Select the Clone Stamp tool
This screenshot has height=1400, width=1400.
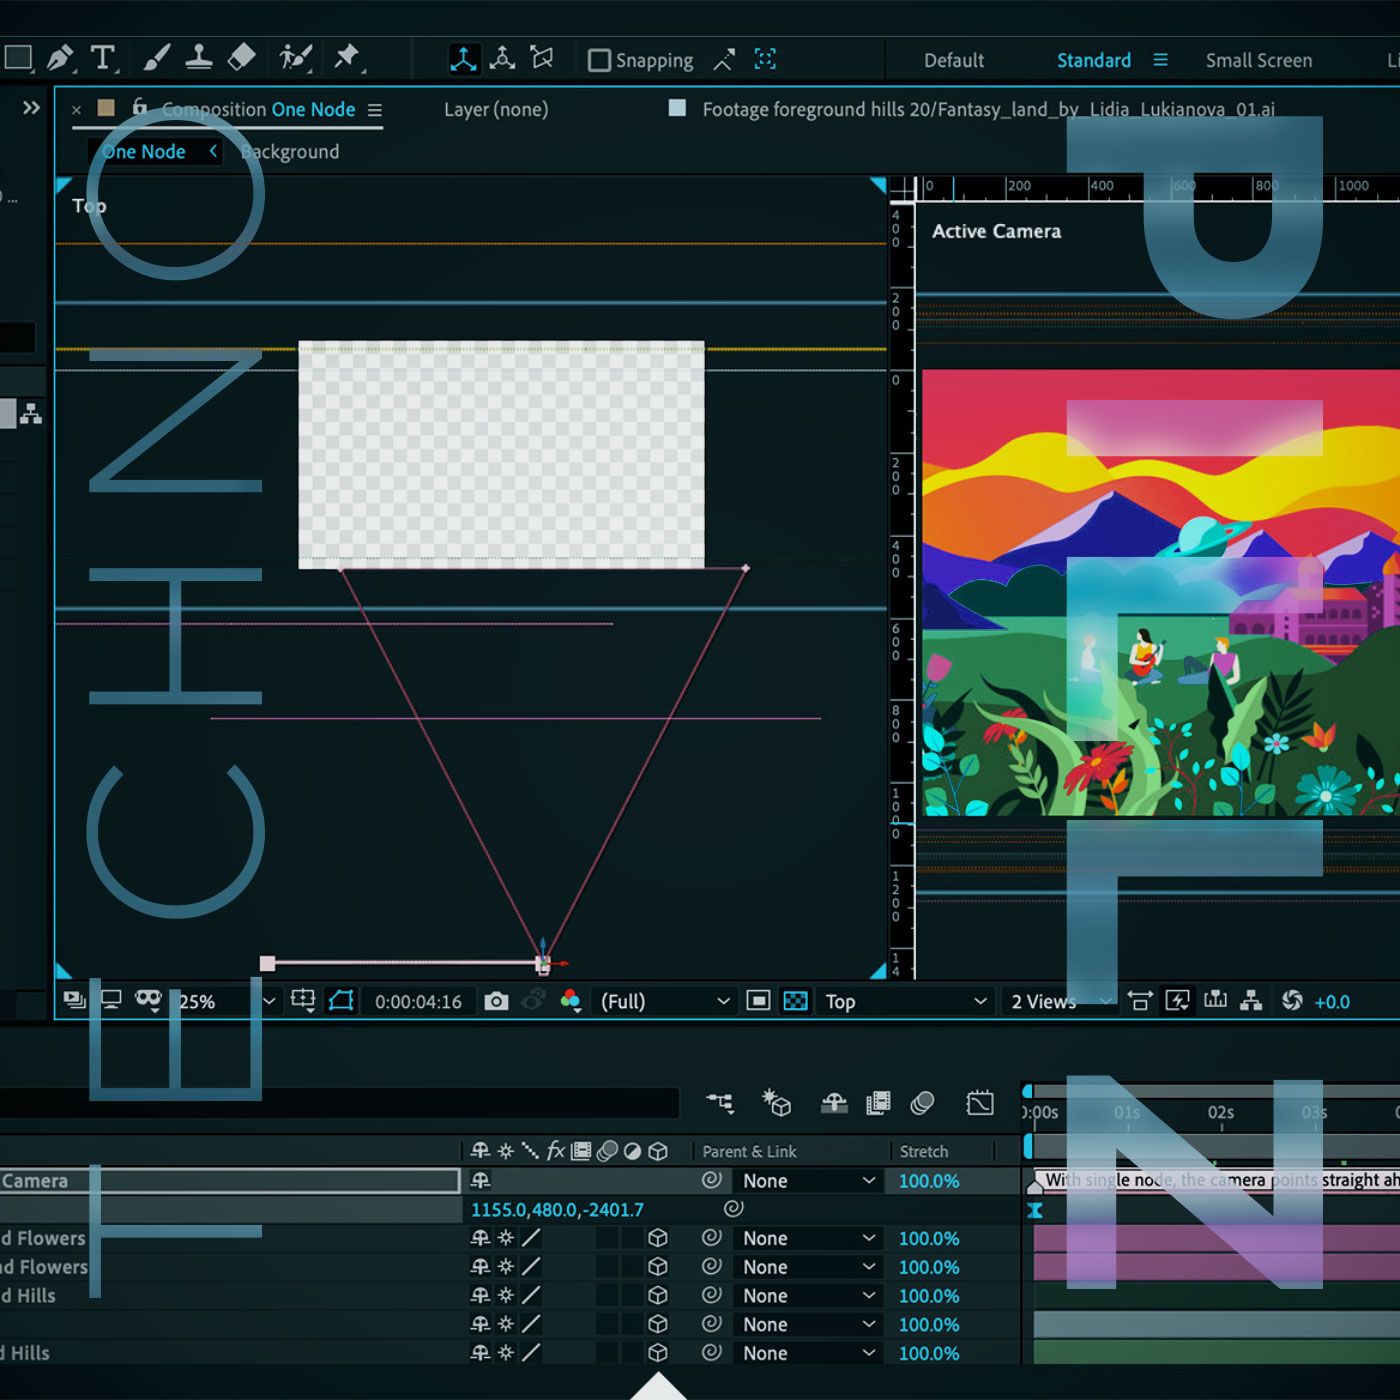tap(199, 58)
